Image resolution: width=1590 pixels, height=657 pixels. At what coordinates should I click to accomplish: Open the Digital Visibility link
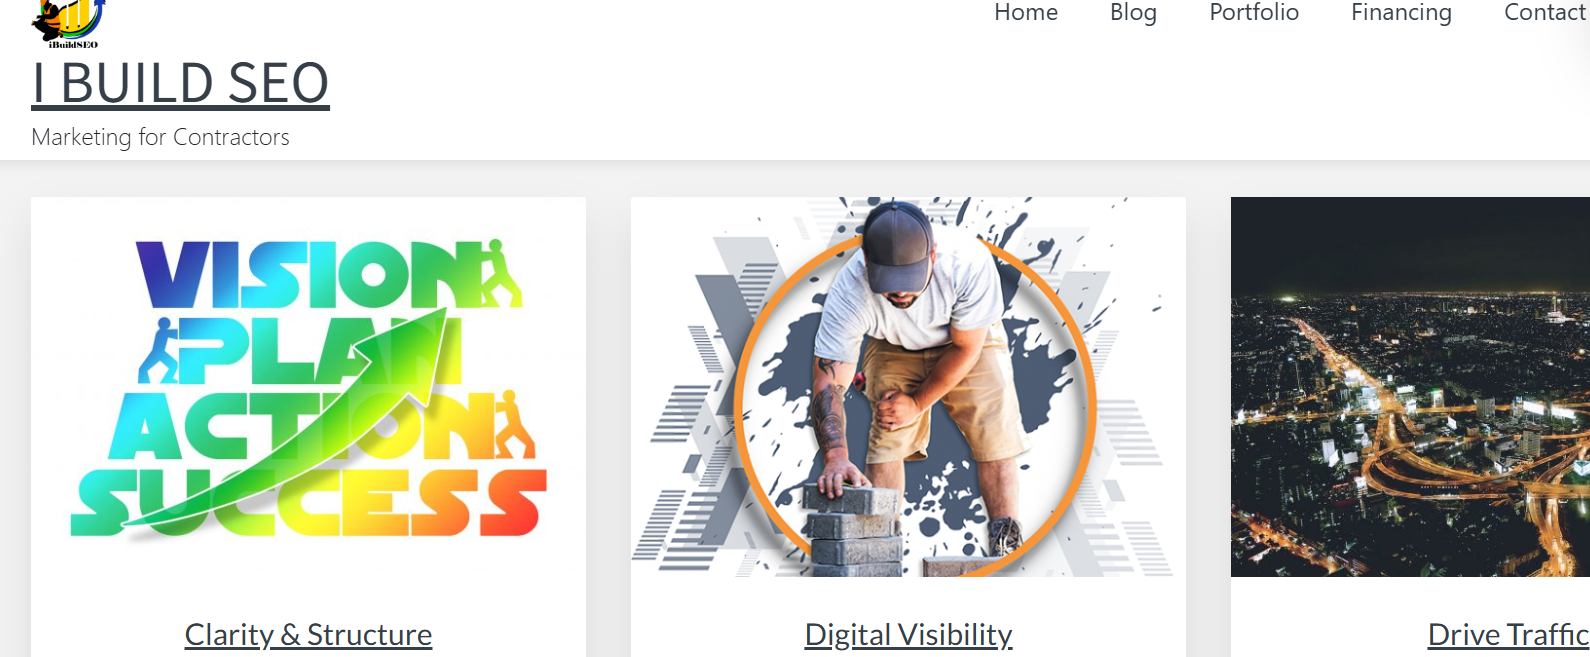click(908, 634)
